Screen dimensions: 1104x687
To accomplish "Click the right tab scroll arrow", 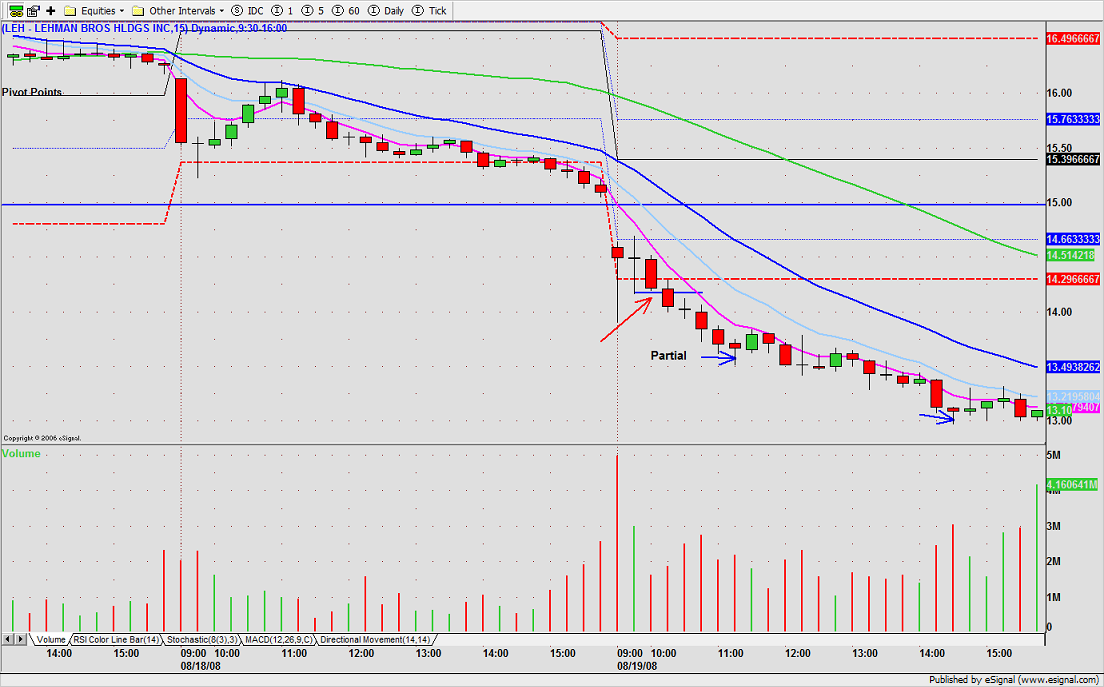I will pos(20,639).
